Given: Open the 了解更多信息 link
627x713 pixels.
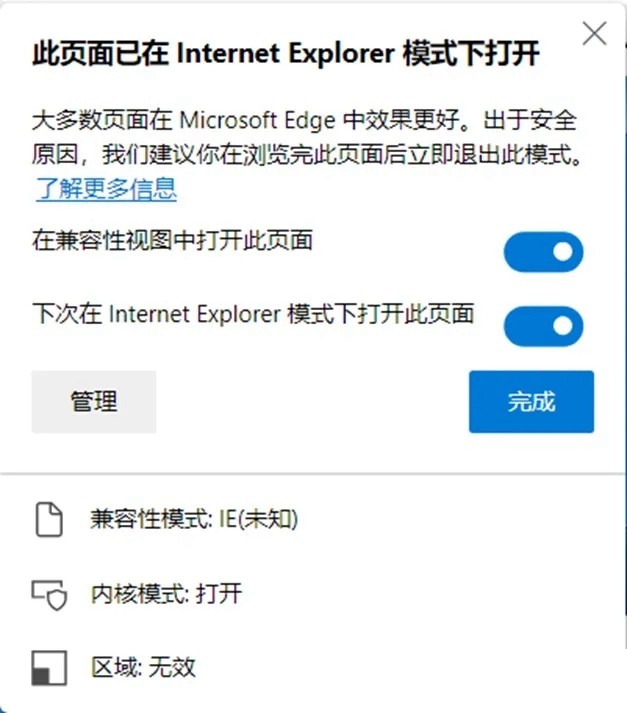Looking at the screenshot, I should (106, 189).
